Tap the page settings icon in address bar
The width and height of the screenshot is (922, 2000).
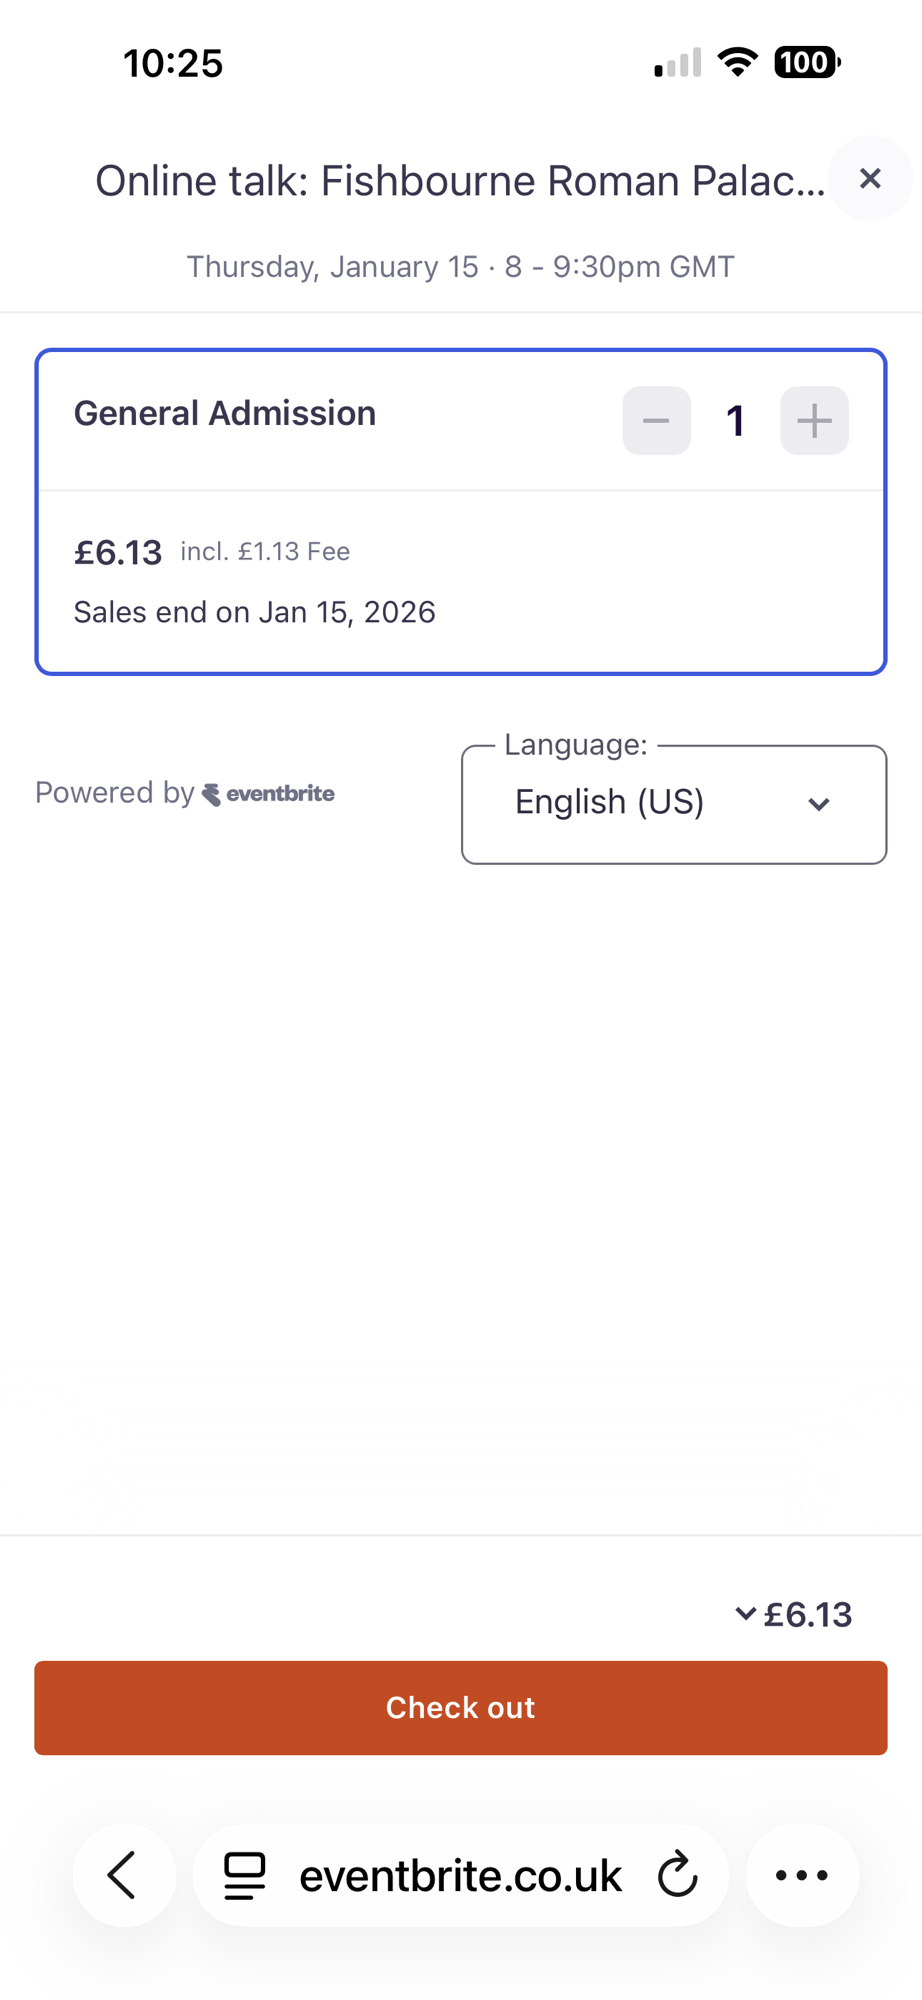[x=245, y=1875]
